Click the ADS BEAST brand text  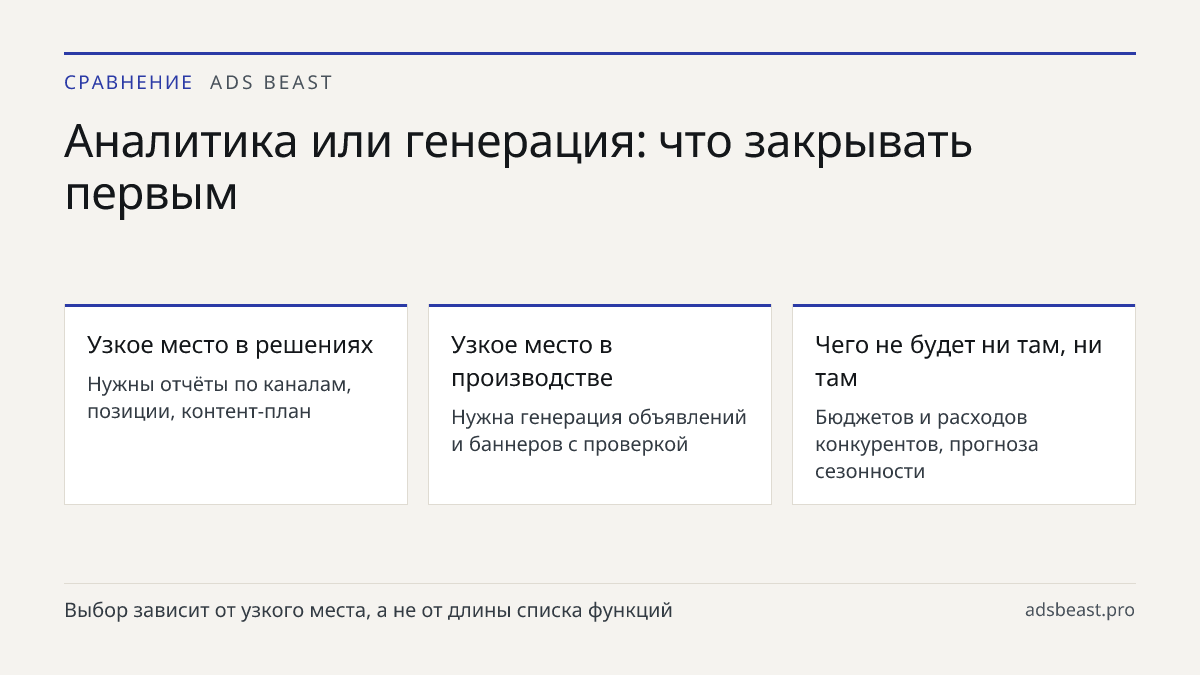coord(271,83)
